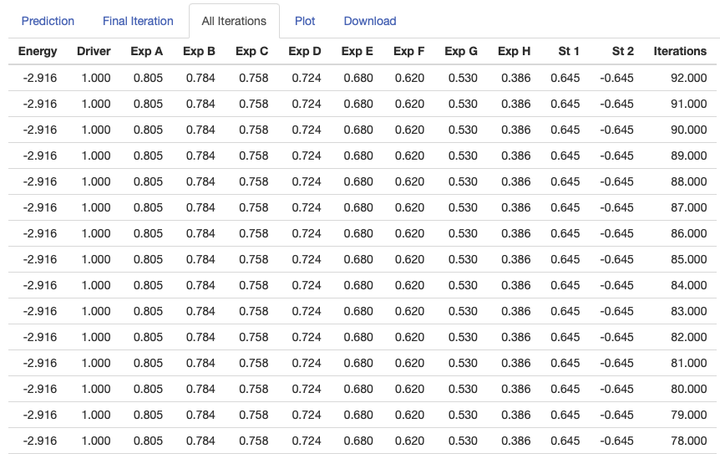Viewport: 720px width, 454px height.
Task: Click the Exp A column header
Action: tap(147, 51)
